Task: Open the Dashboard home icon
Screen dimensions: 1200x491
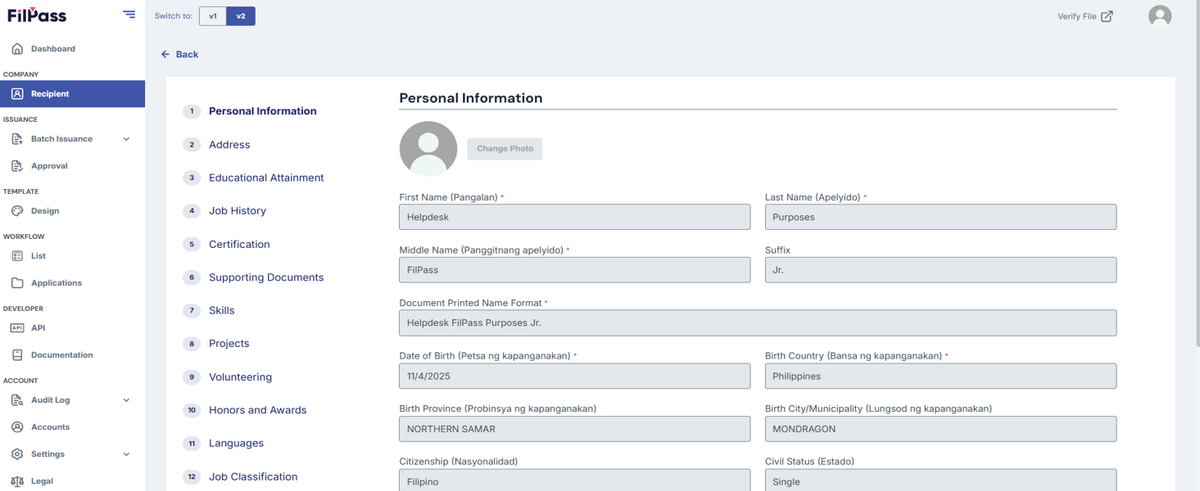Action: [17, 49]
